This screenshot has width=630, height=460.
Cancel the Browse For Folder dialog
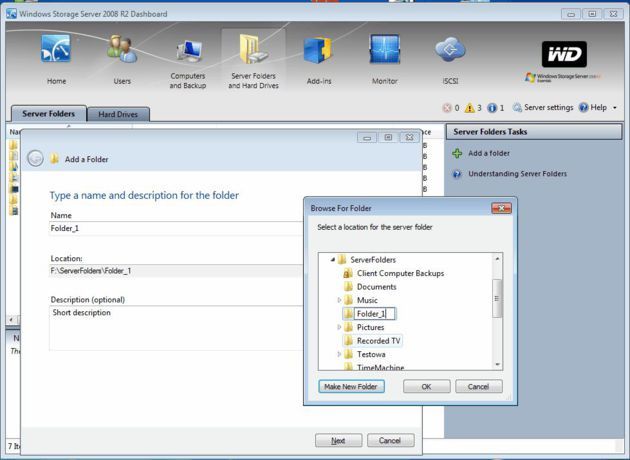point(479,386)
